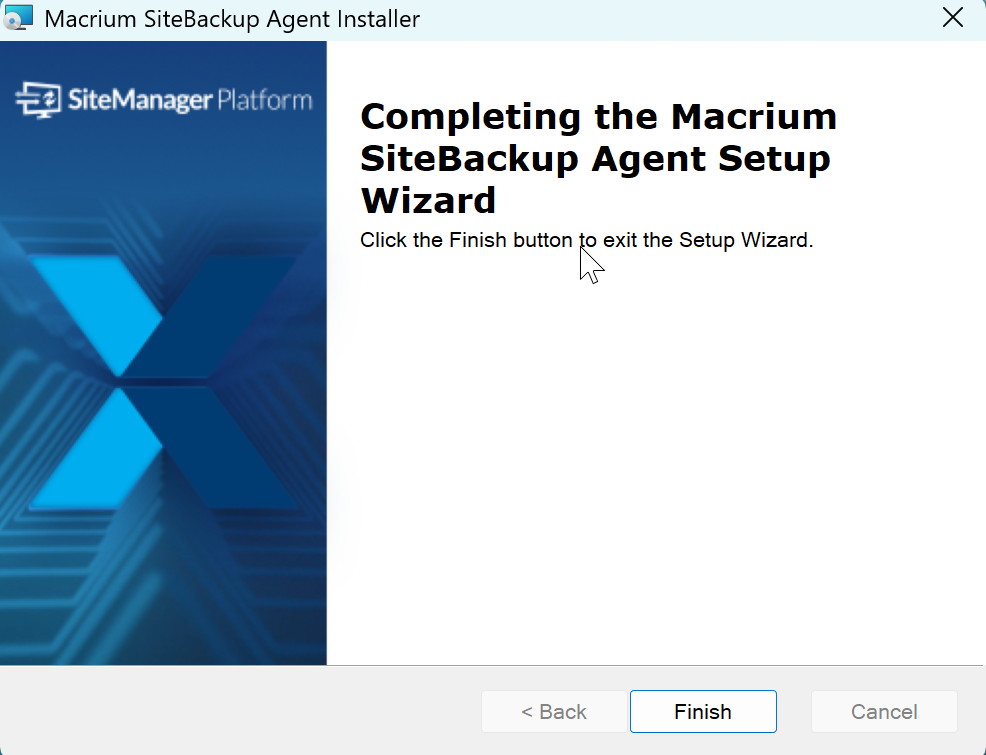
Task: Click the greyed-out Back button
Action: point(554,712)
